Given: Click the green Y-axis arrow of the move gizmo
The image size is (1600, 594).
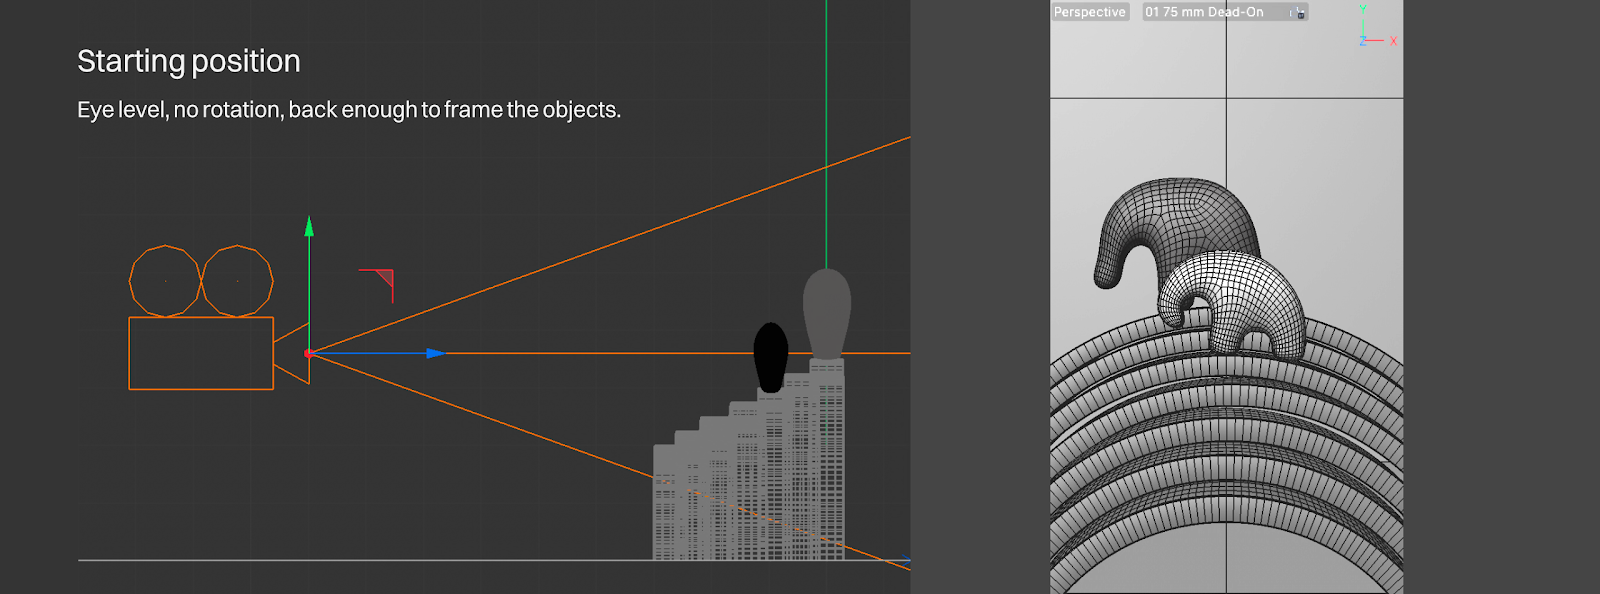Looking at the screenshot, I should 309,227.
